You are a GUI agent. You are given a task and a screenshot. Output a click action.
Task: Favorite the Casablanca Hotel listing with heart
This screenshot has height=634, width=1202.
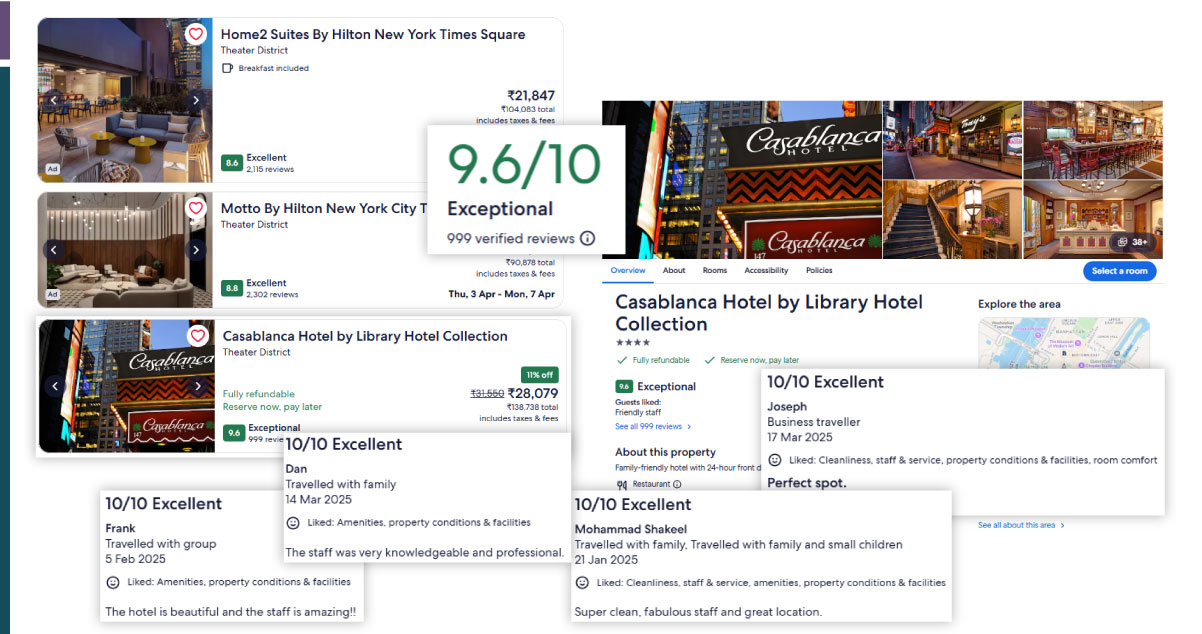[x=198, y=336]
